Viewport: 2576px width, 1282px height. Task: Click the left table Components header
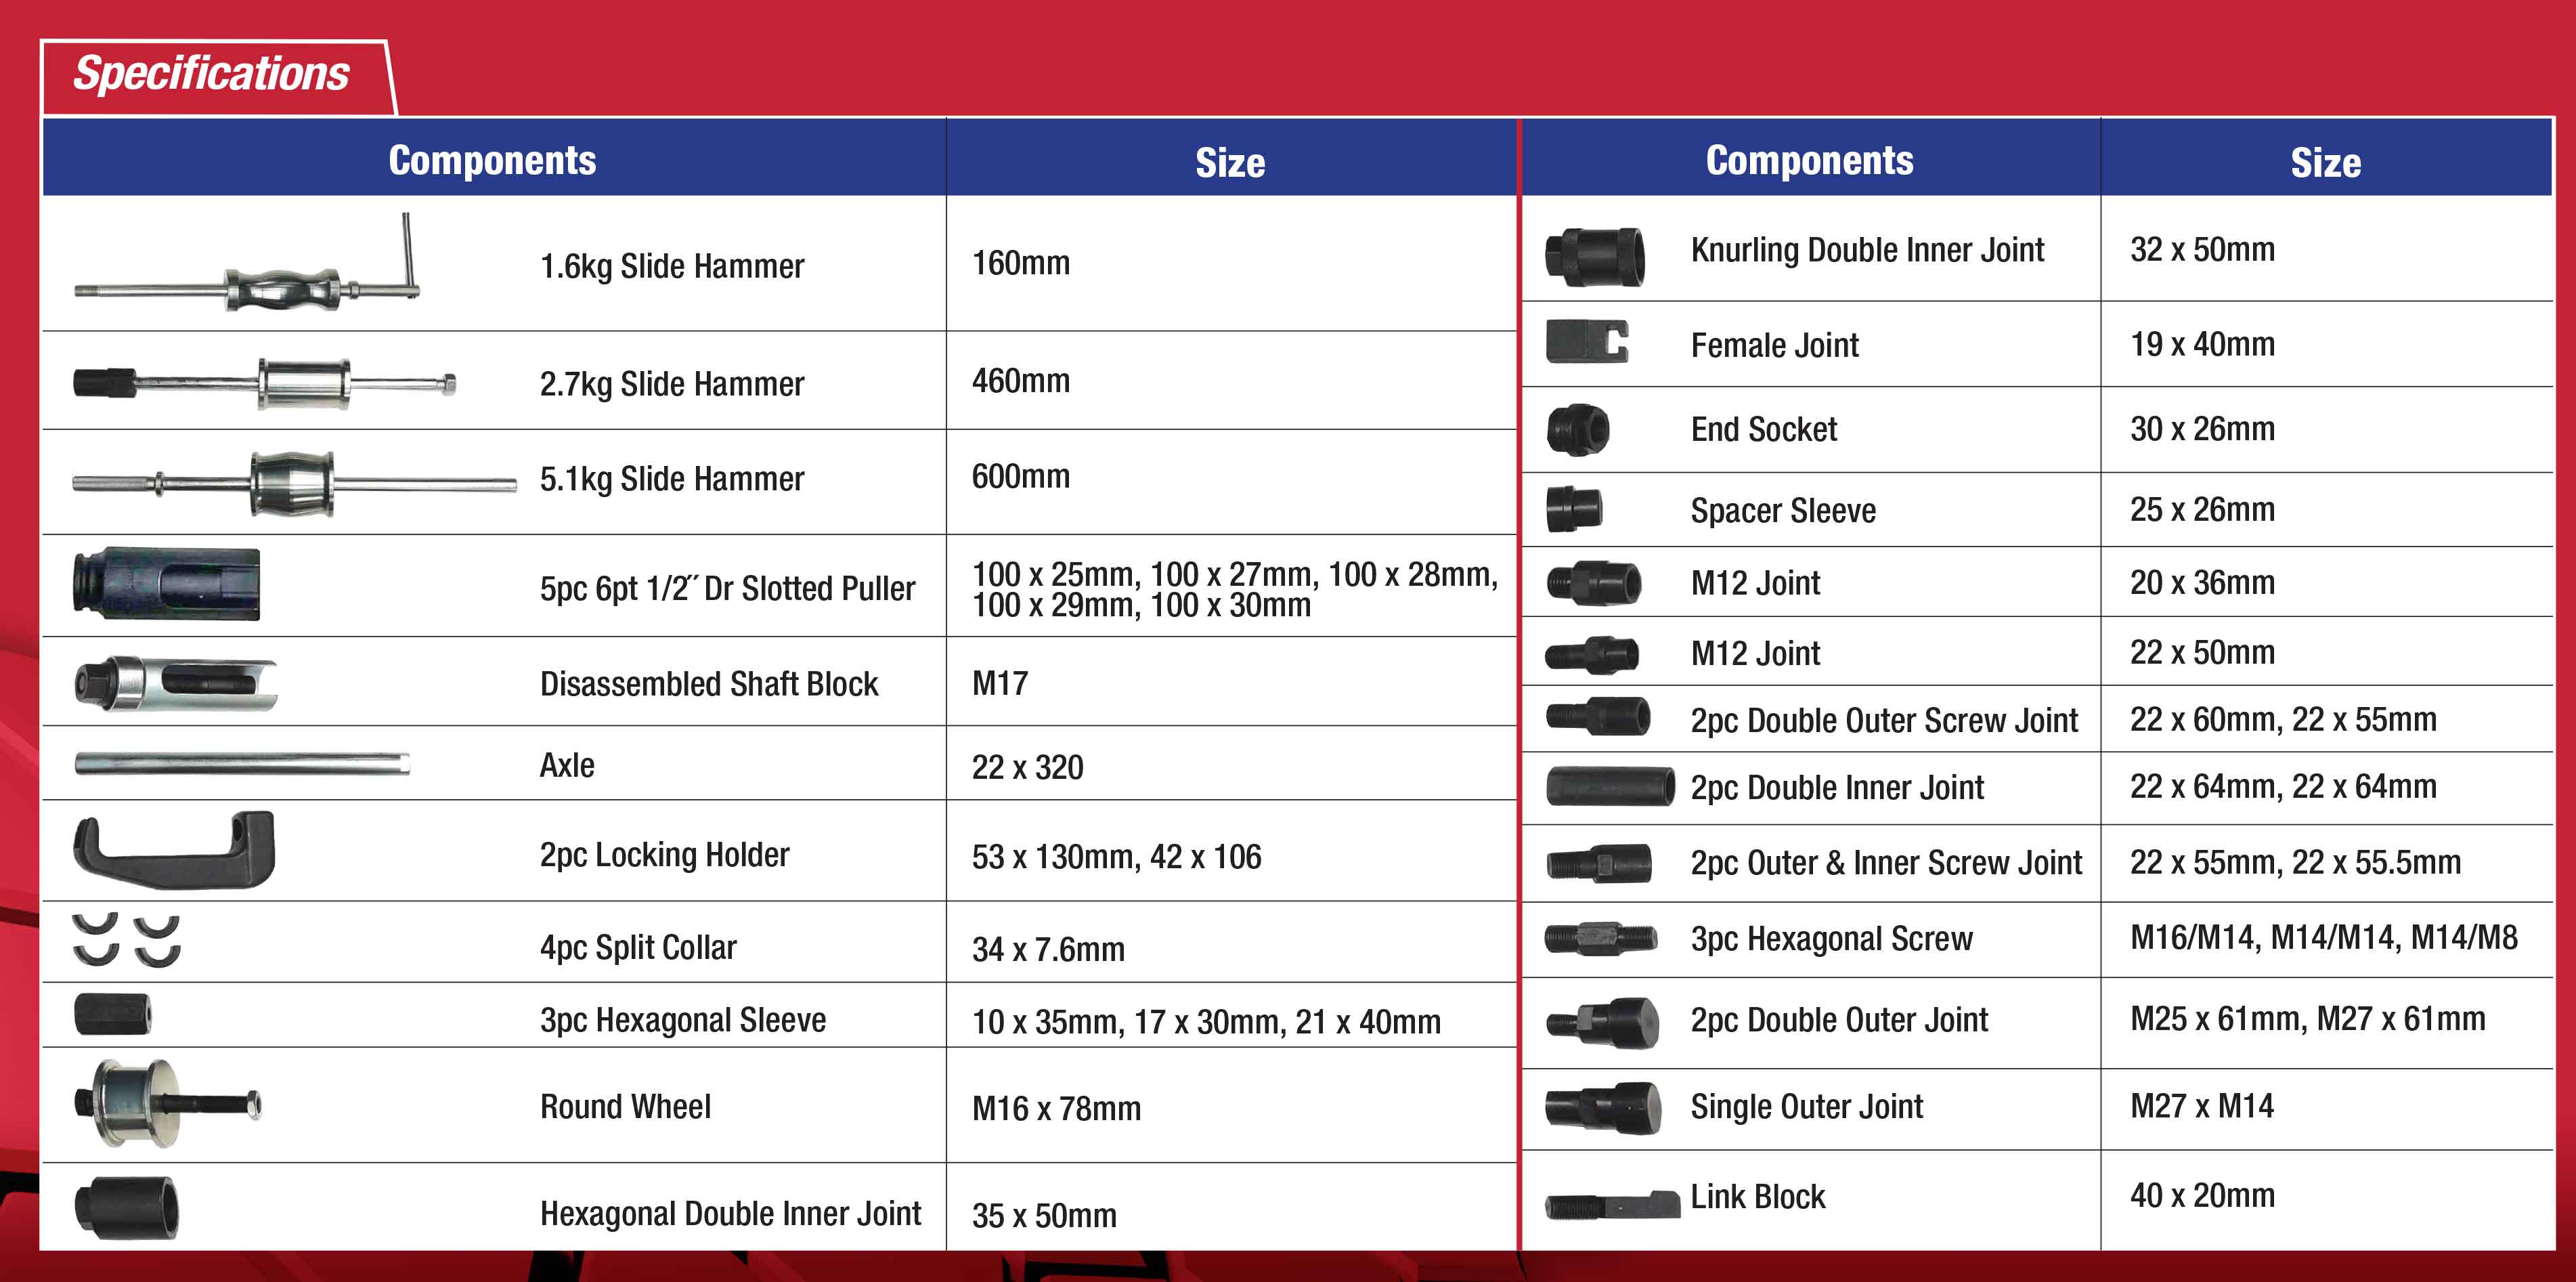[493, 160]
